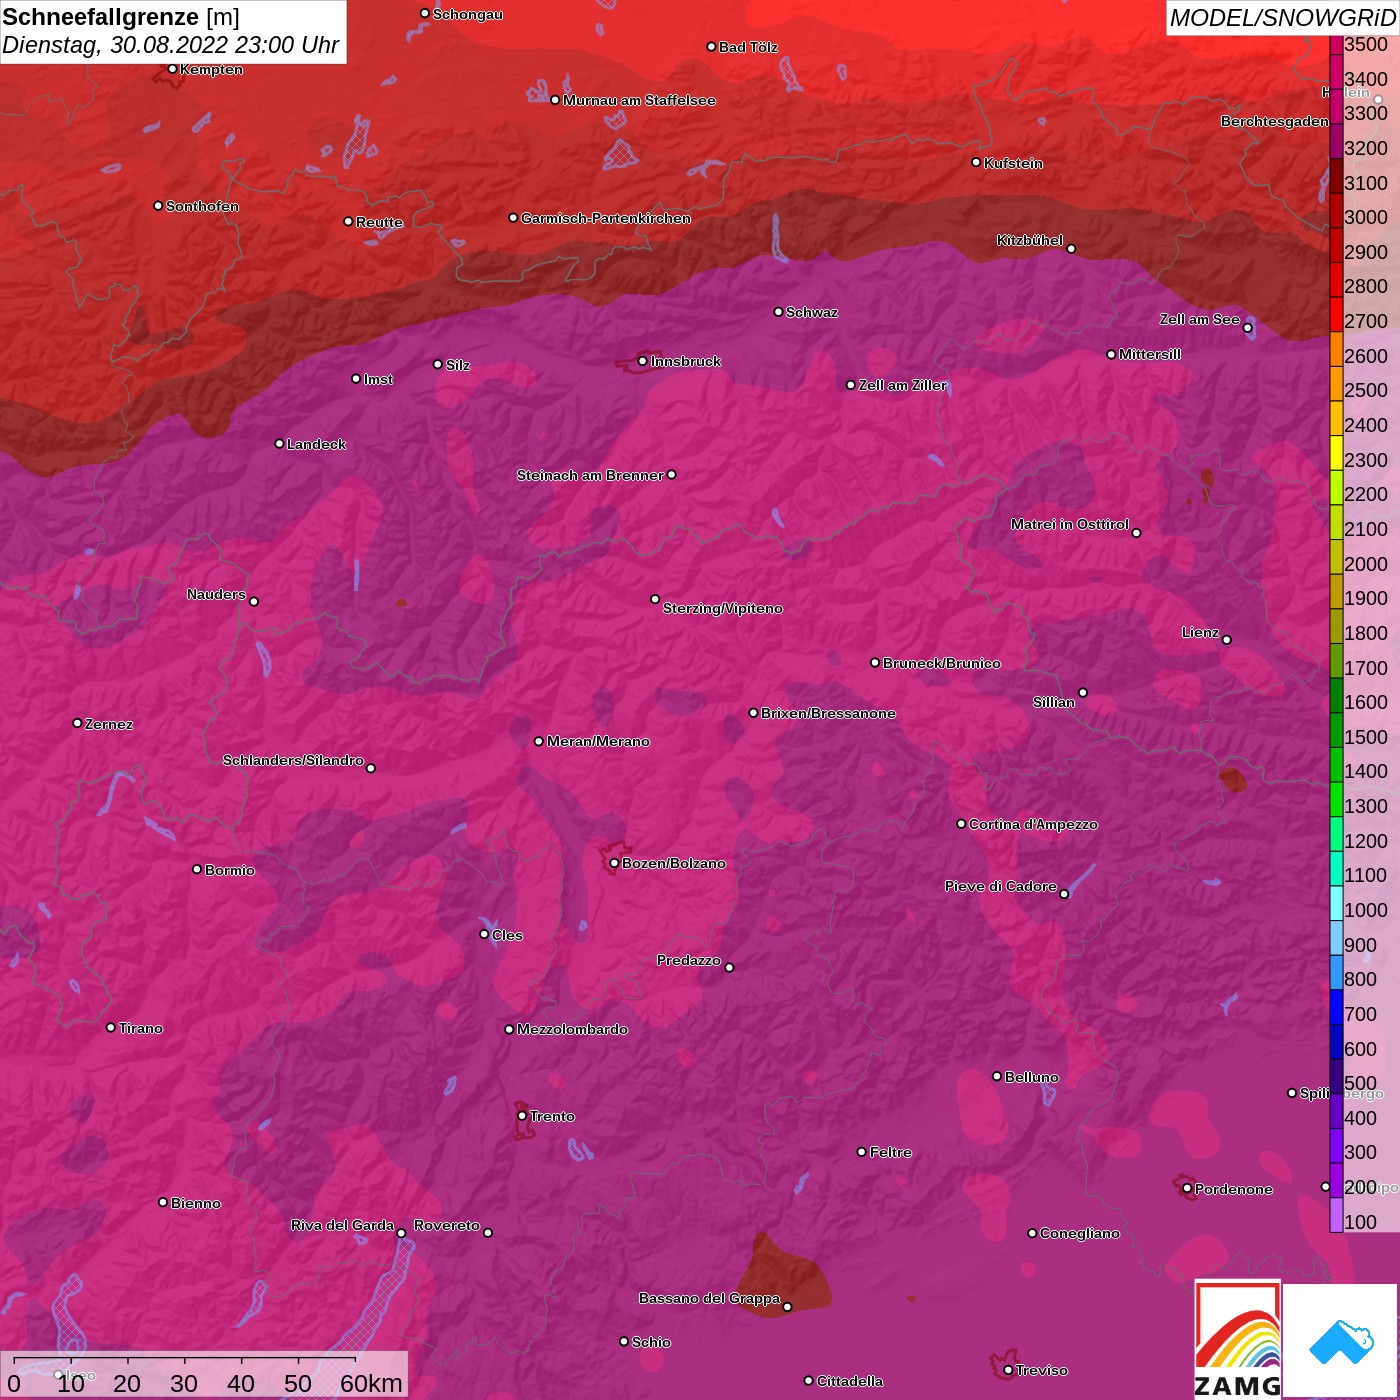This screenshot has height=1400, width=1400.
Task: Click the Trento city marker
Action: 522,1116
